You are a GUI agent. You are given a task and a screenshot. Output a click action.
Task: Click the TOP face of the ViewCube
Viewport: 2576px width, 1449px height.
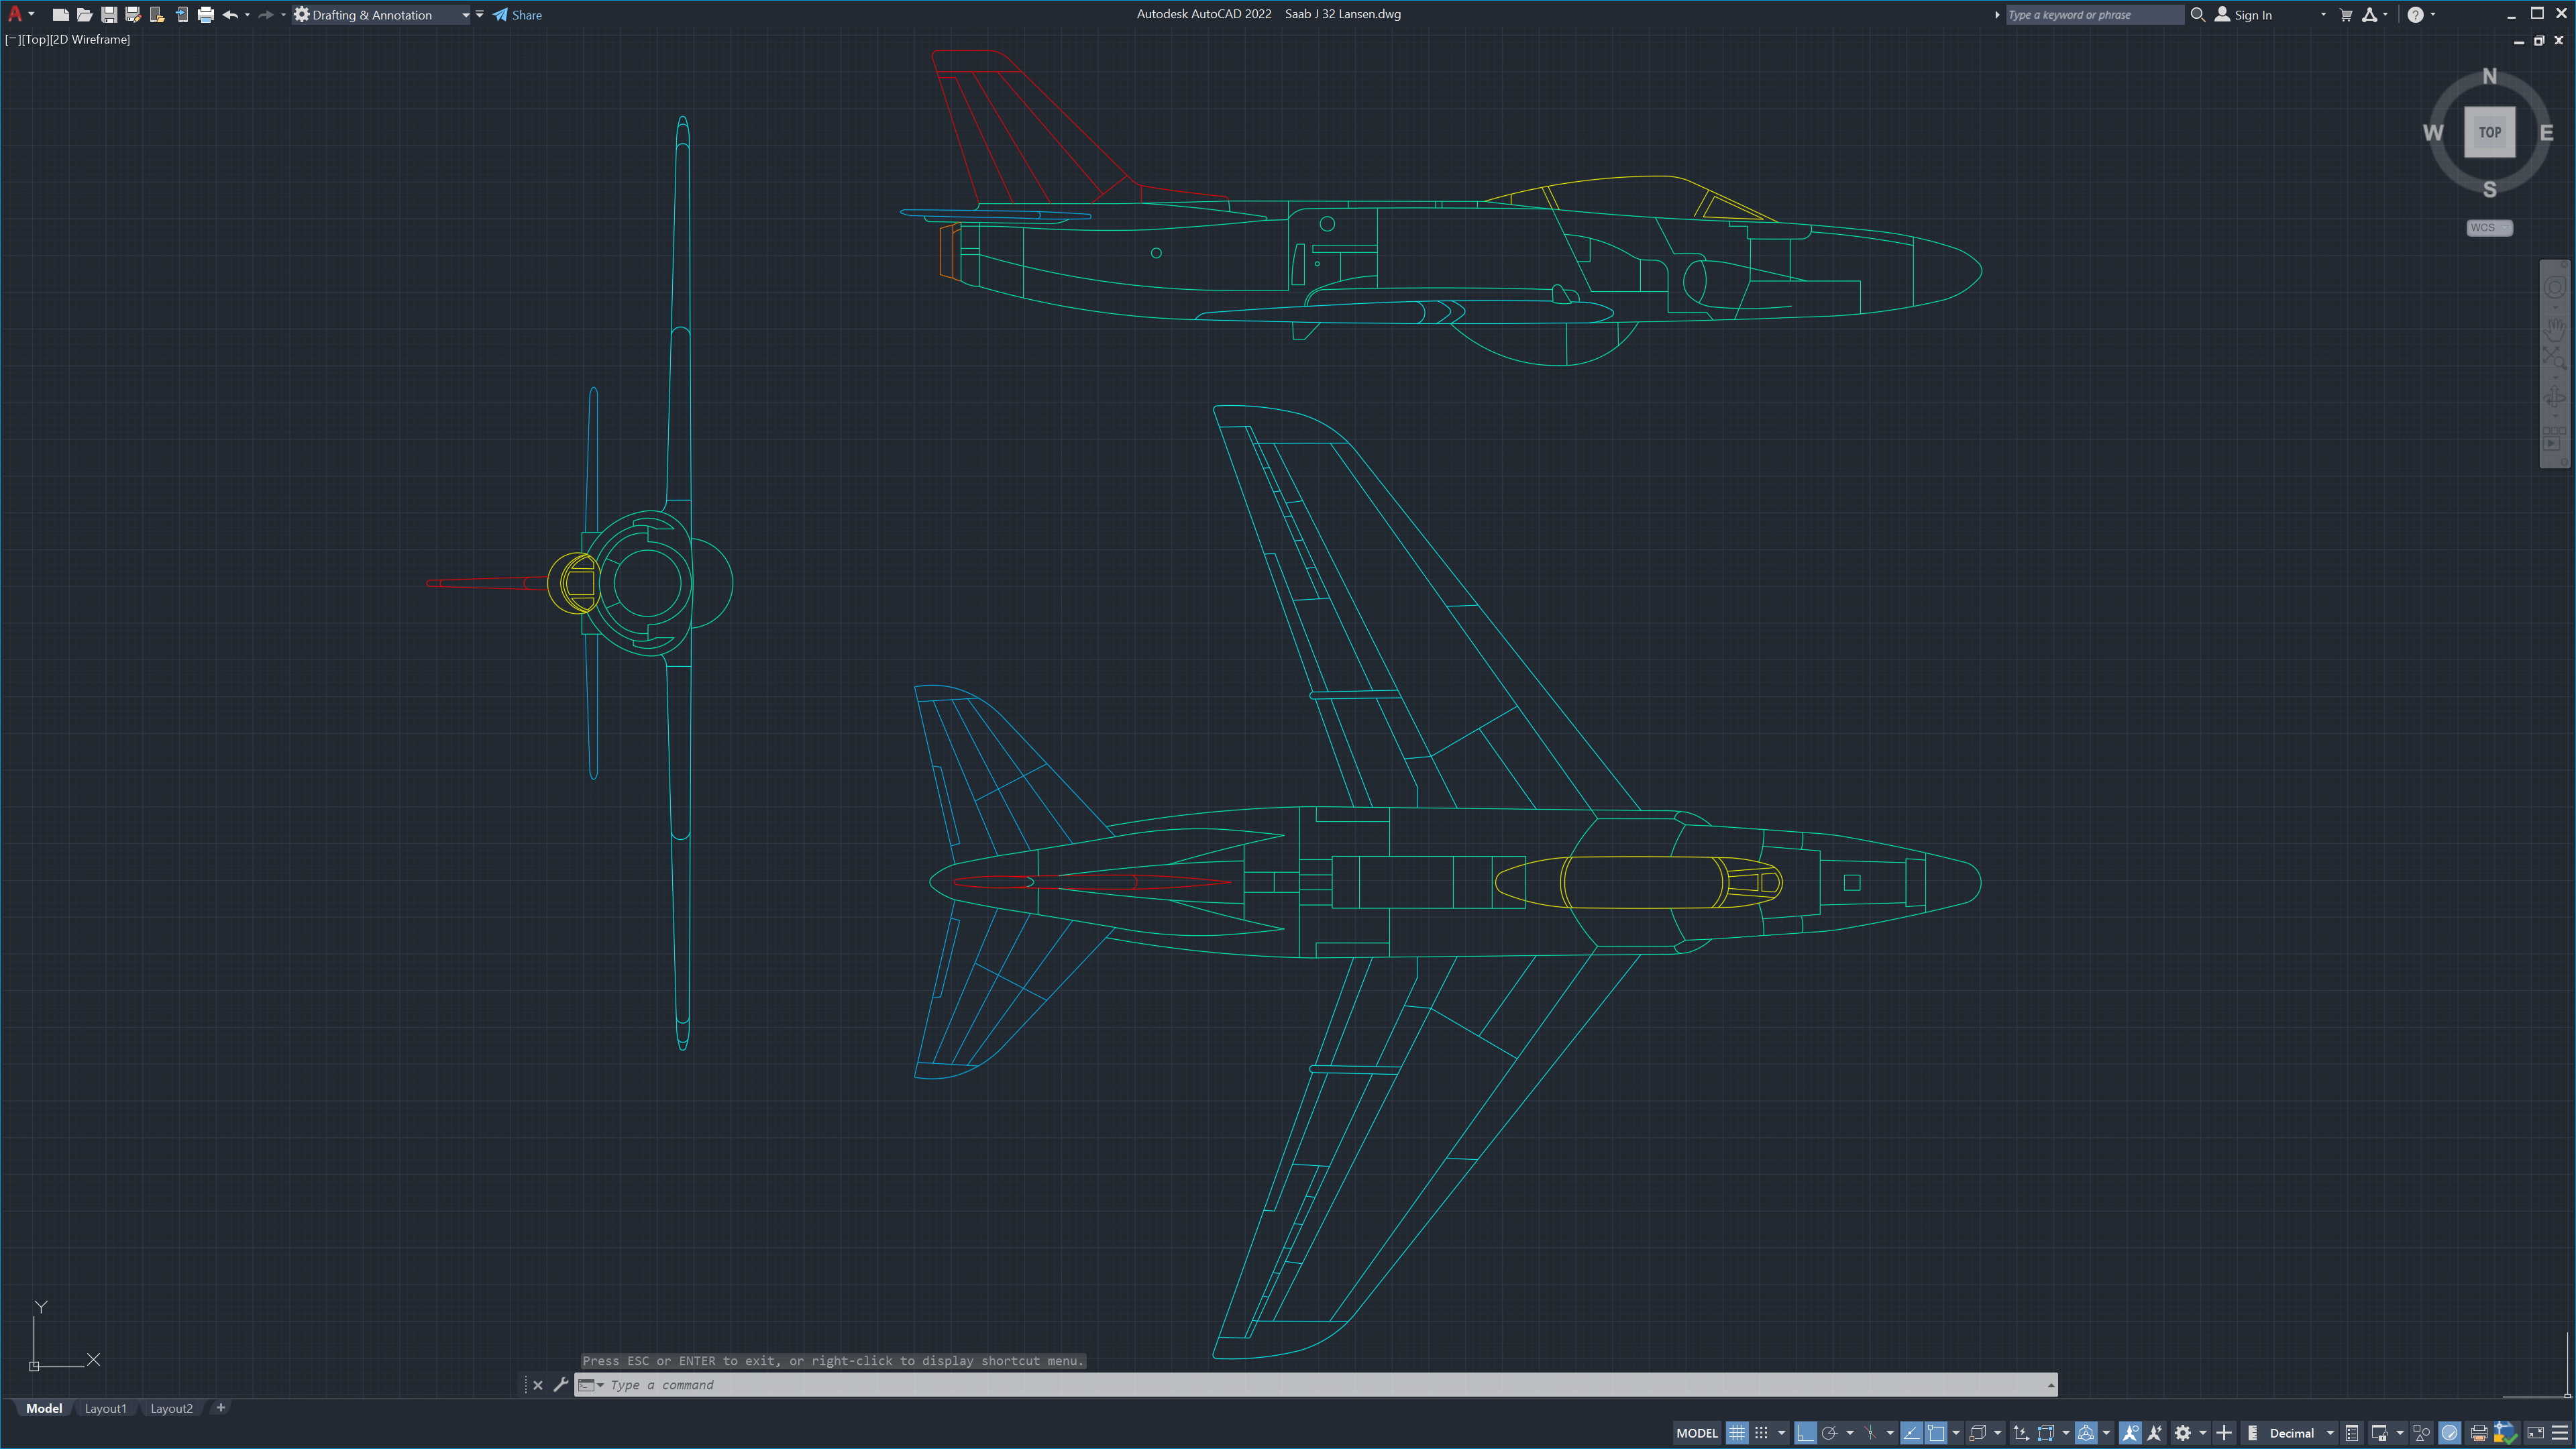click(x=2489, y=132)
